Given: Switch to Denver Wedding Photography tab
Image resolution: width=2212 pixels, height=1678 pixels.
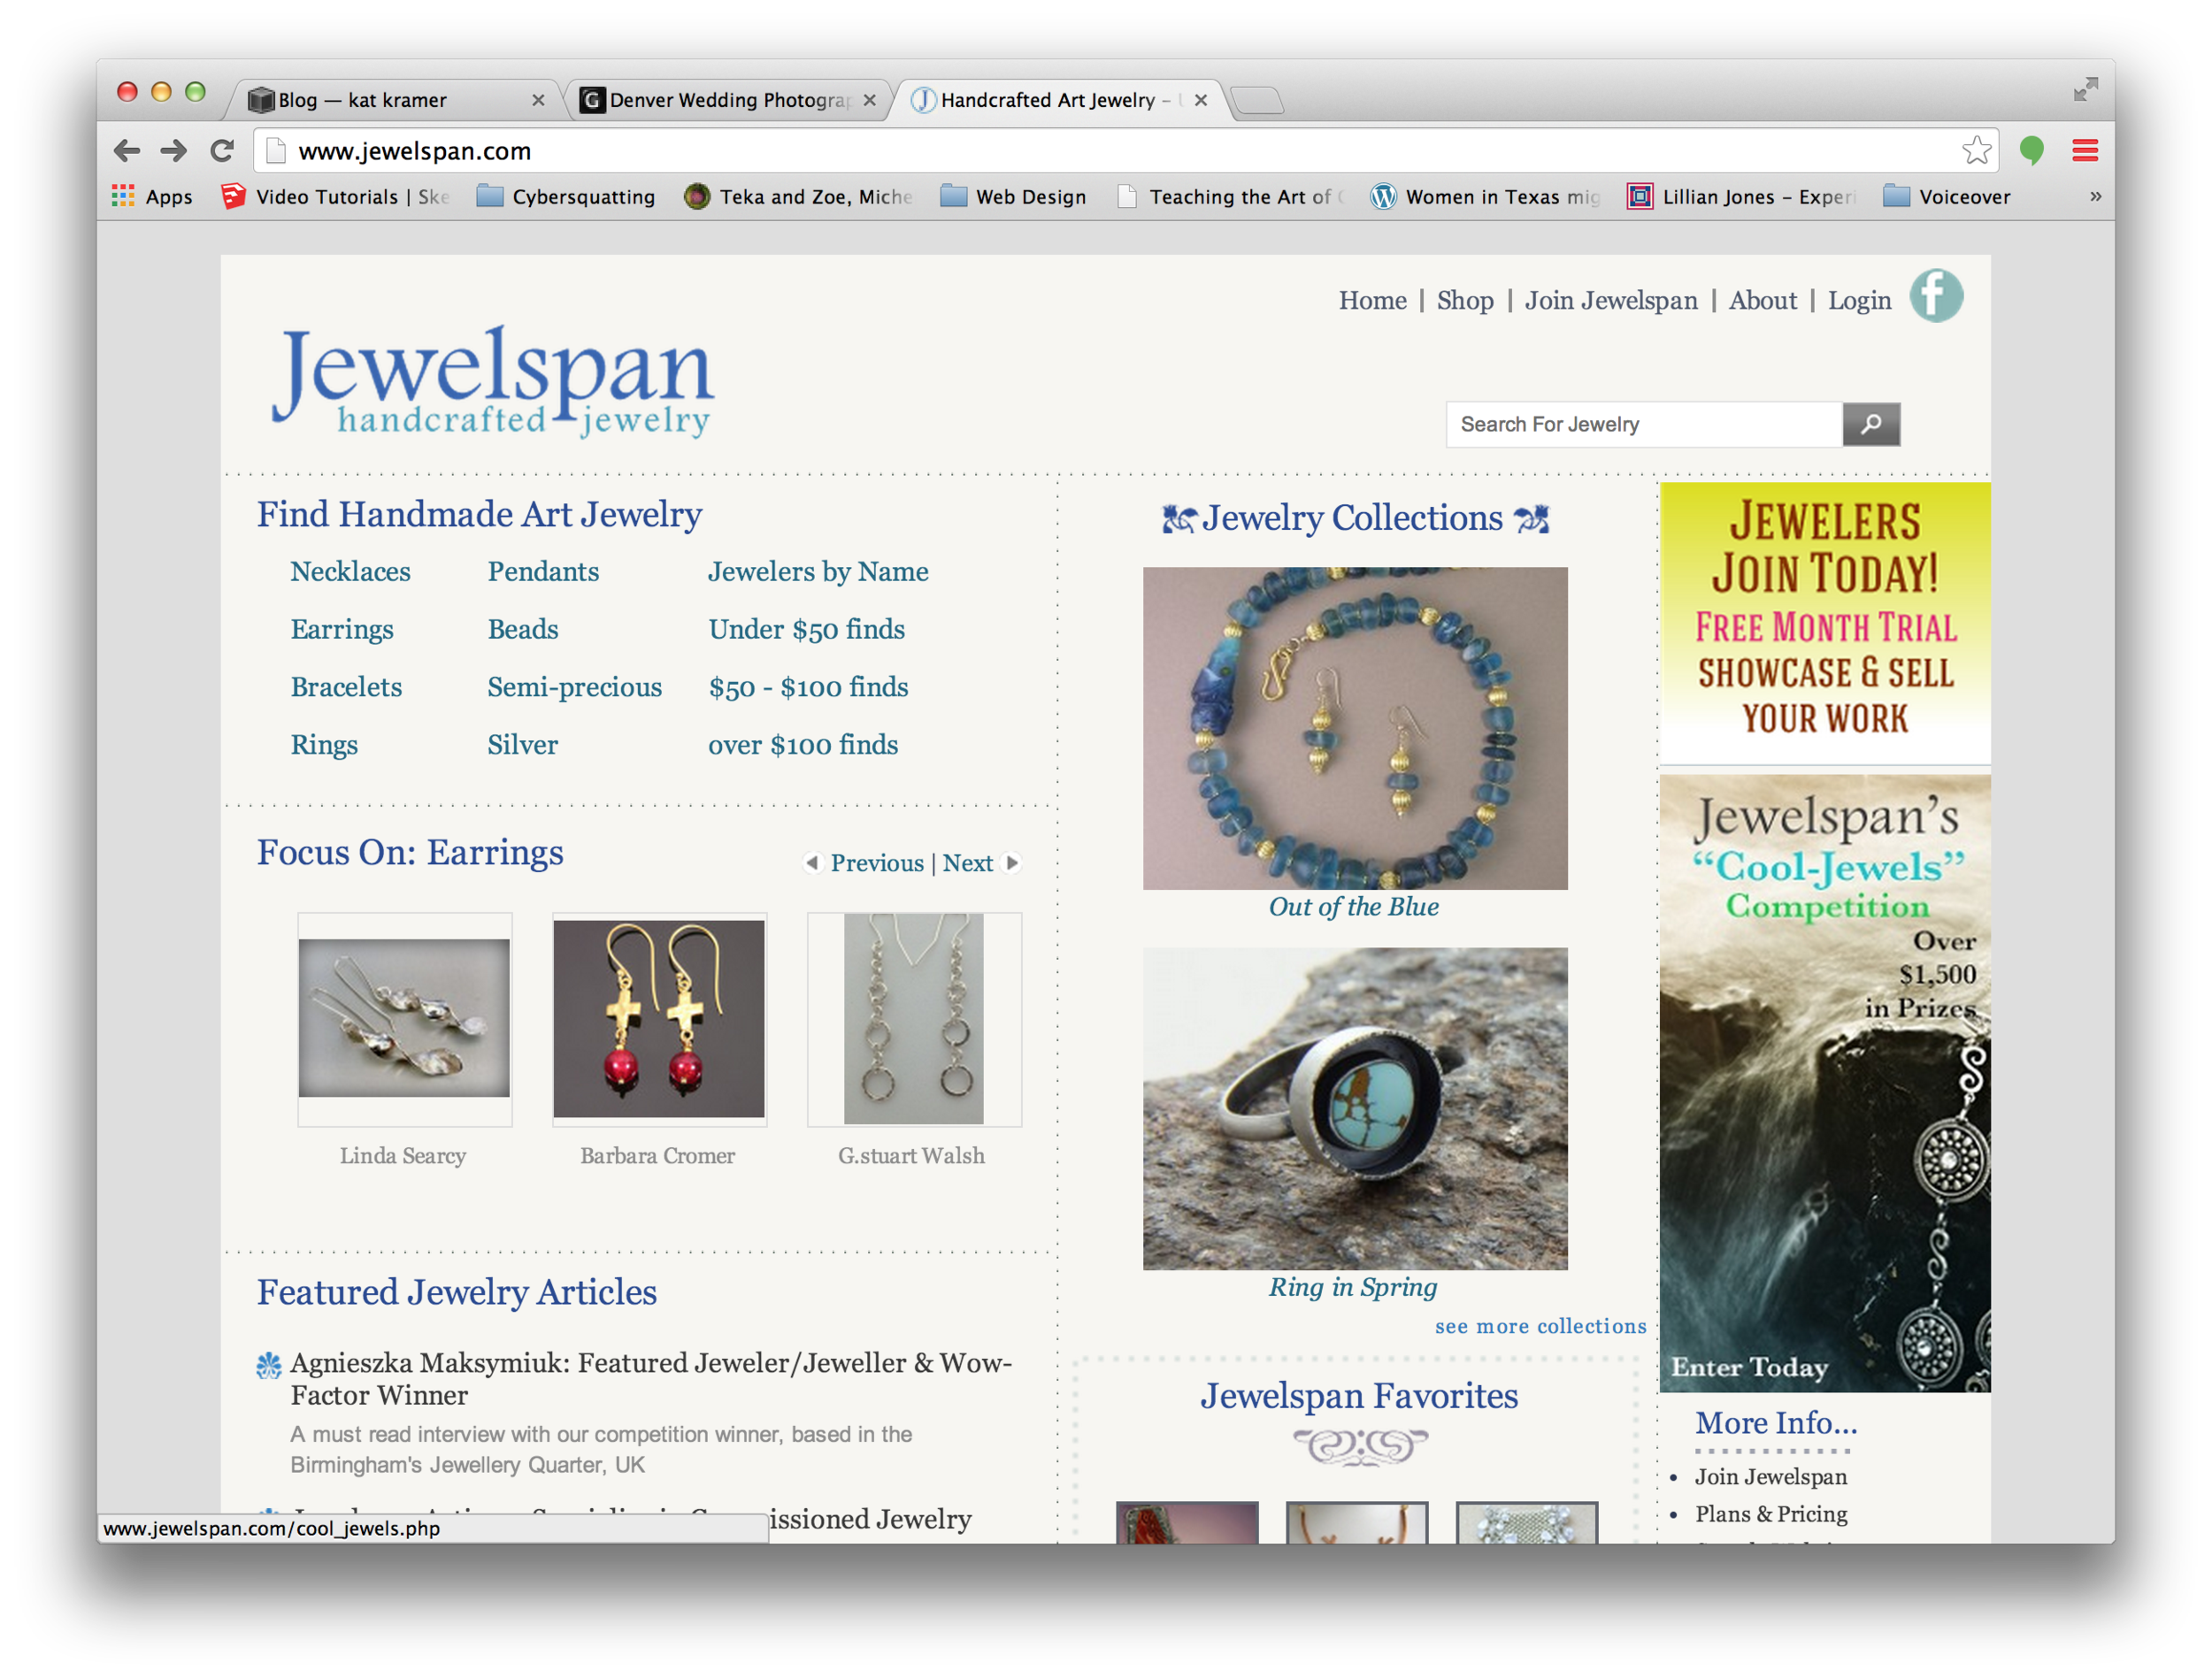Looking at the screenshot, I should coord(728,100).
